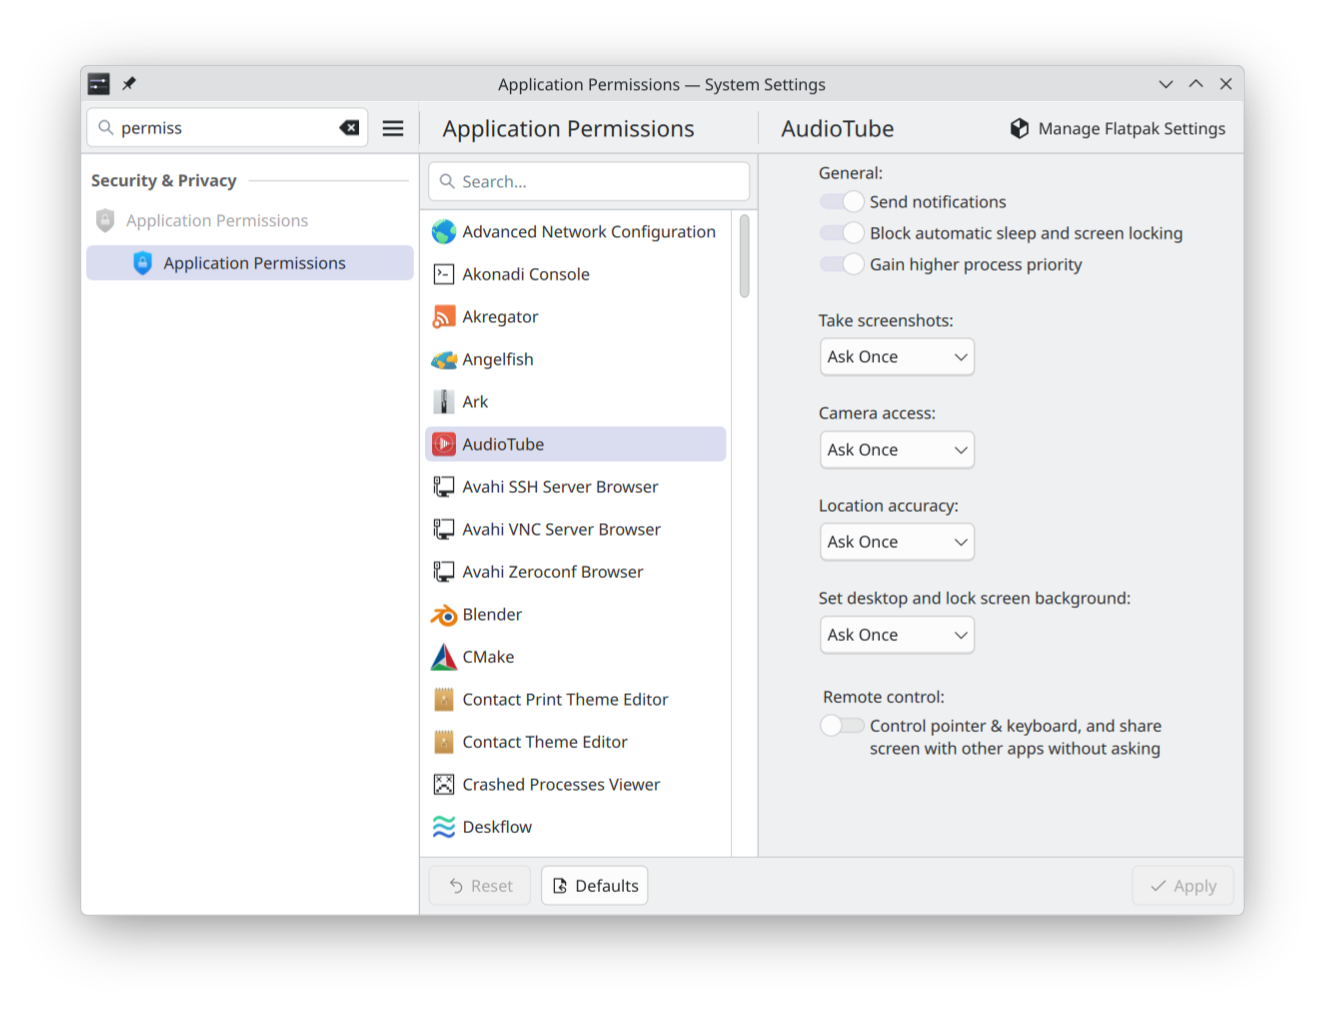The height and width of the screenshot is (1011, 1326).
Task: Open the Location accuracy dropdown
Action: 896,541
